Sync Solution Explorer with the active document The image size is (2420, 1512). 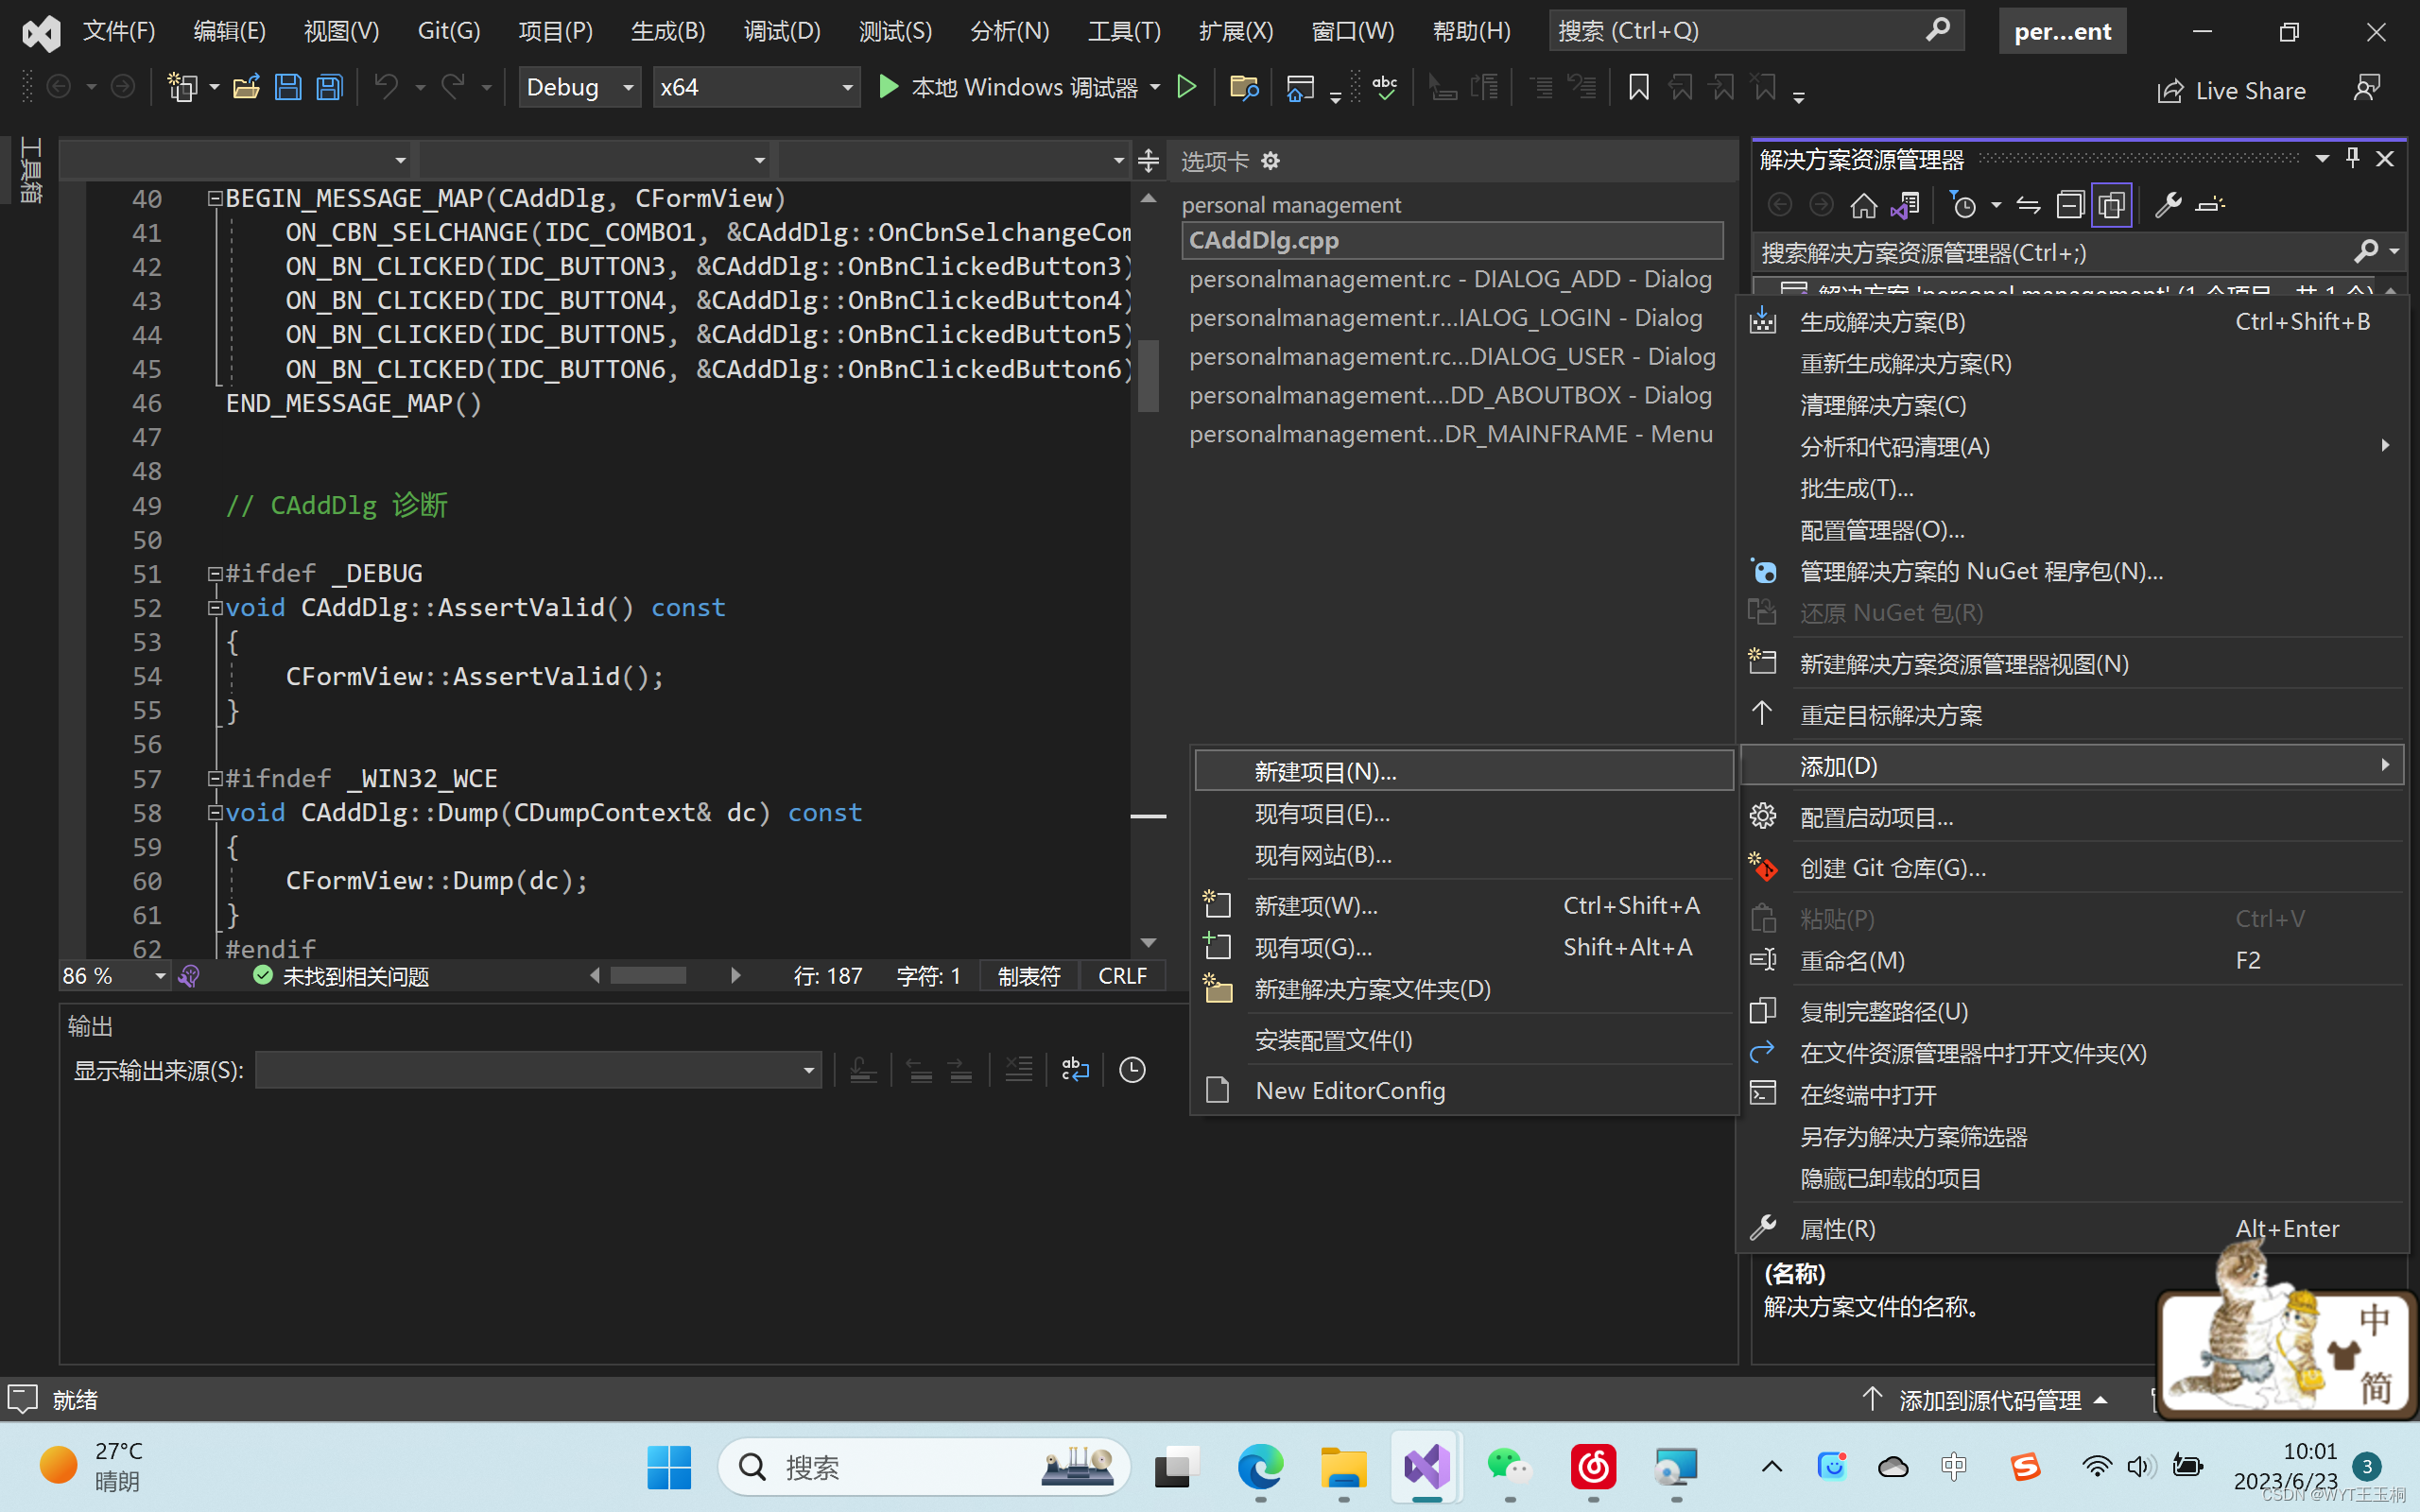[2029, 204]
